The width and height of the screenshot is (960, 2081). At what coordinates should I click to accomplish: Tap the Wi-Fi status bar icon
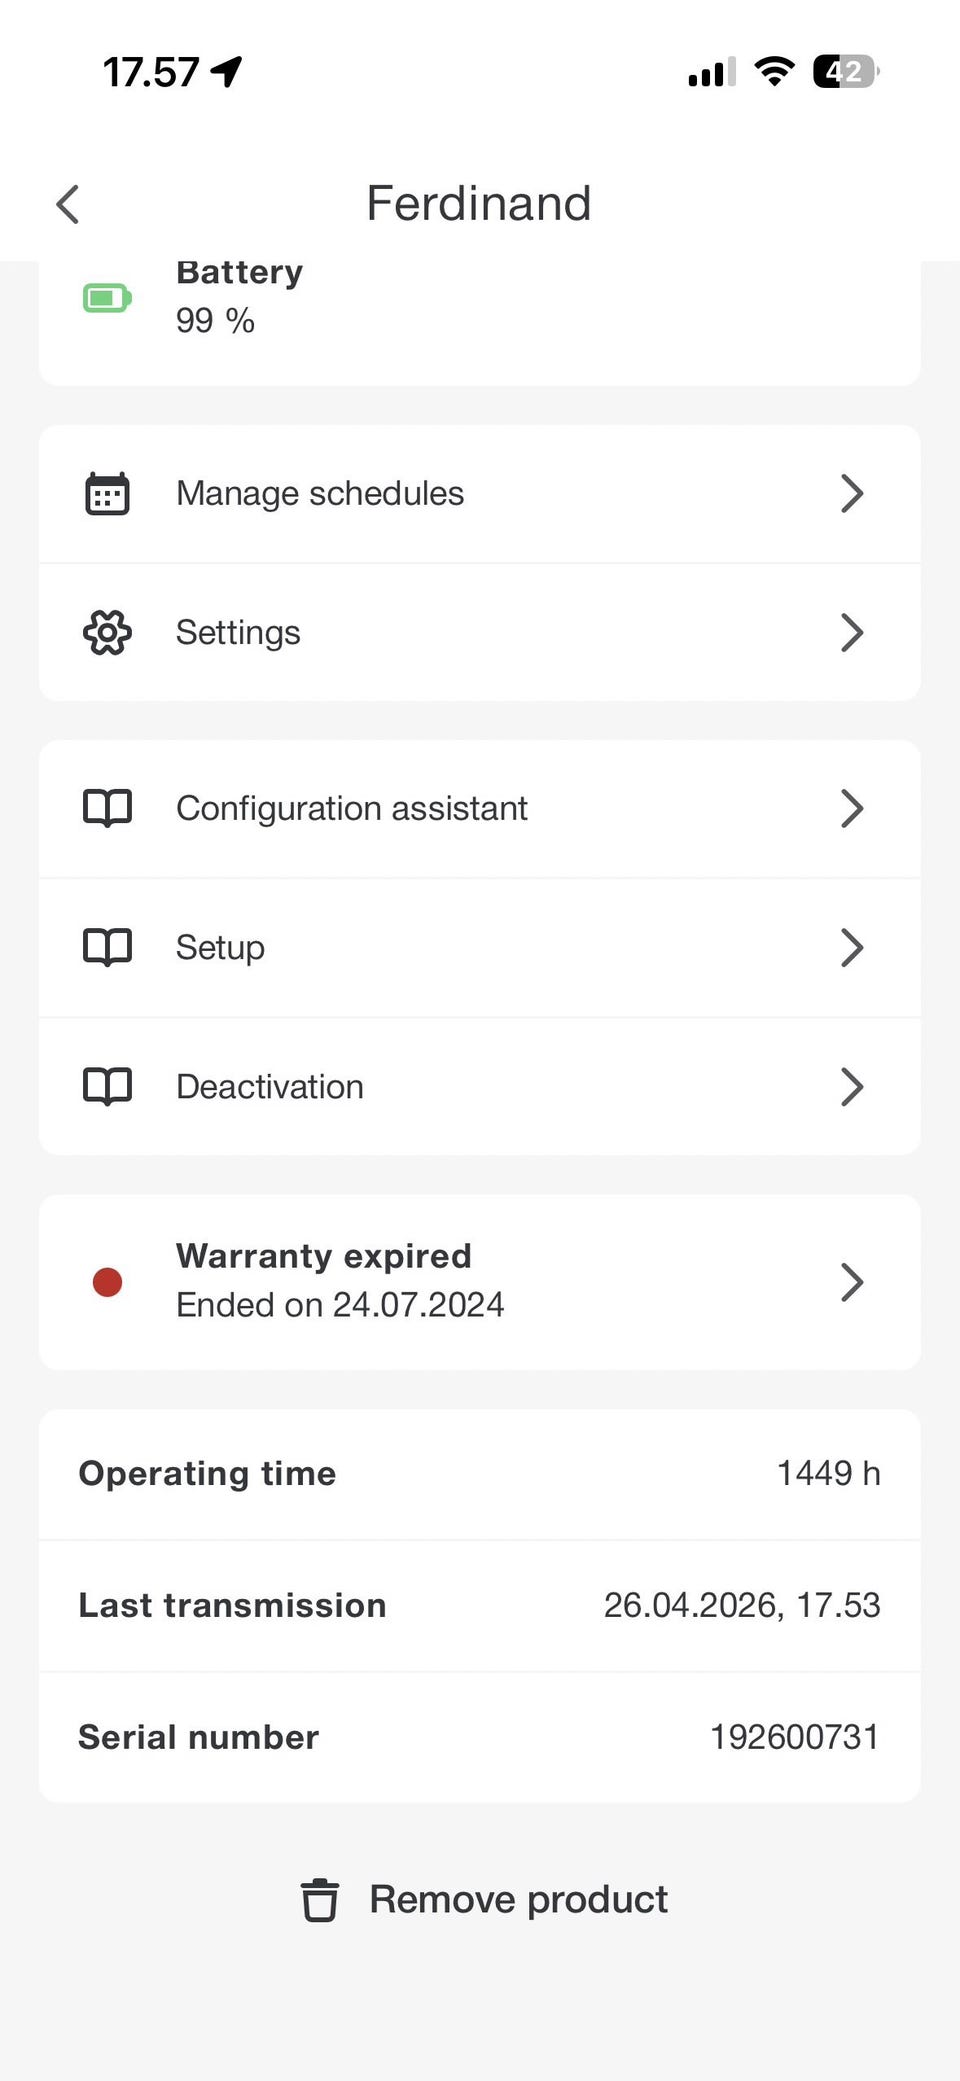click(774, 72)
